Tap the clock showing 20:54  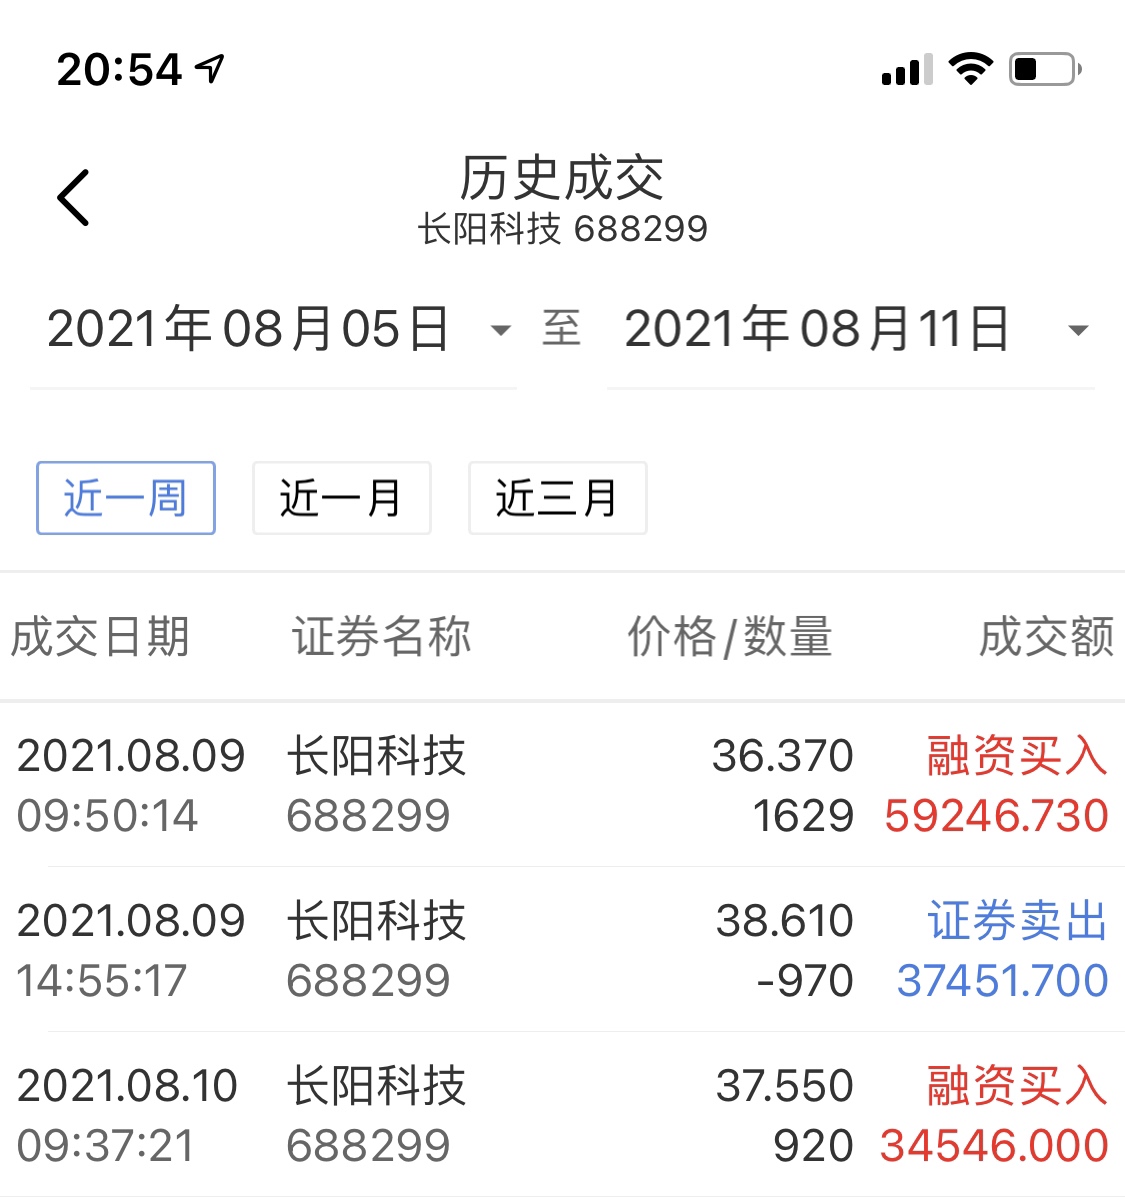[x=120, y=67]
